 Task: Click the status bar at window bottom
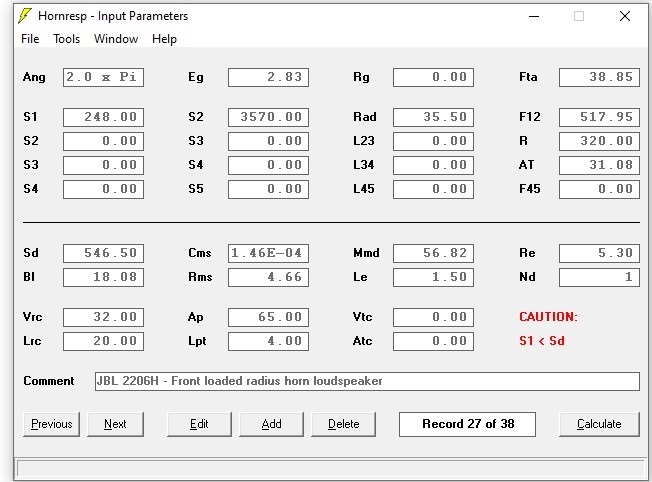tap(331, 469)
